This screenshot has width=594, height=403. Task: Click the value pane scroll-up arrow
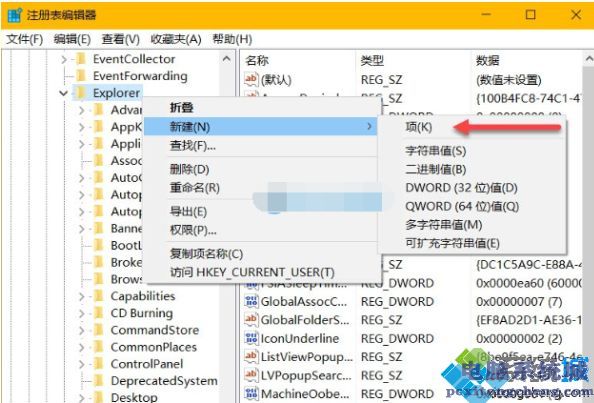click(588, 59)
